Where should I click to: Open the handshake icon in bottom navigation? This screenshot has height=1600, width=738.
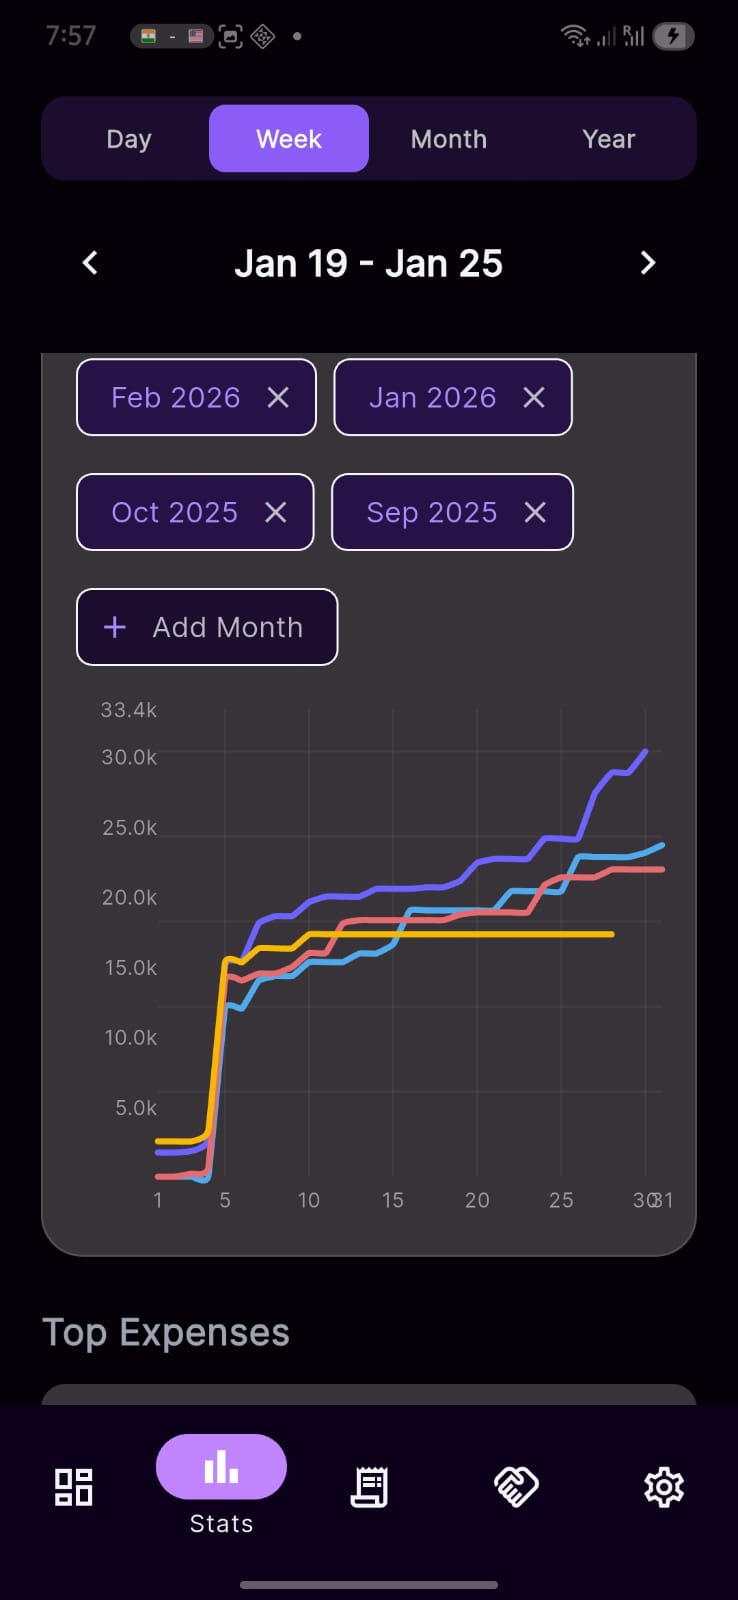tap(516, 1487)
